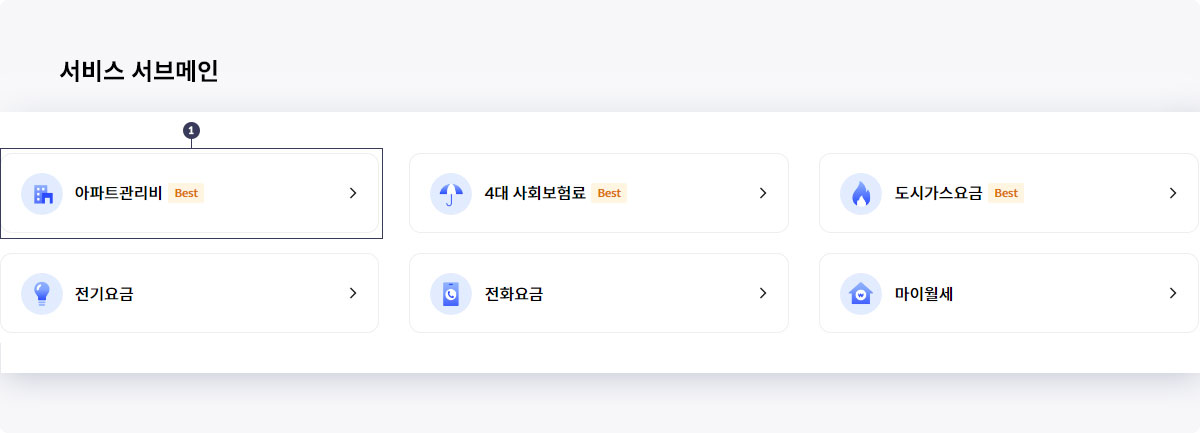Click the light bulb icon for 전기요금
Viewport: 1200px width, 433px height.
[42, 294]
